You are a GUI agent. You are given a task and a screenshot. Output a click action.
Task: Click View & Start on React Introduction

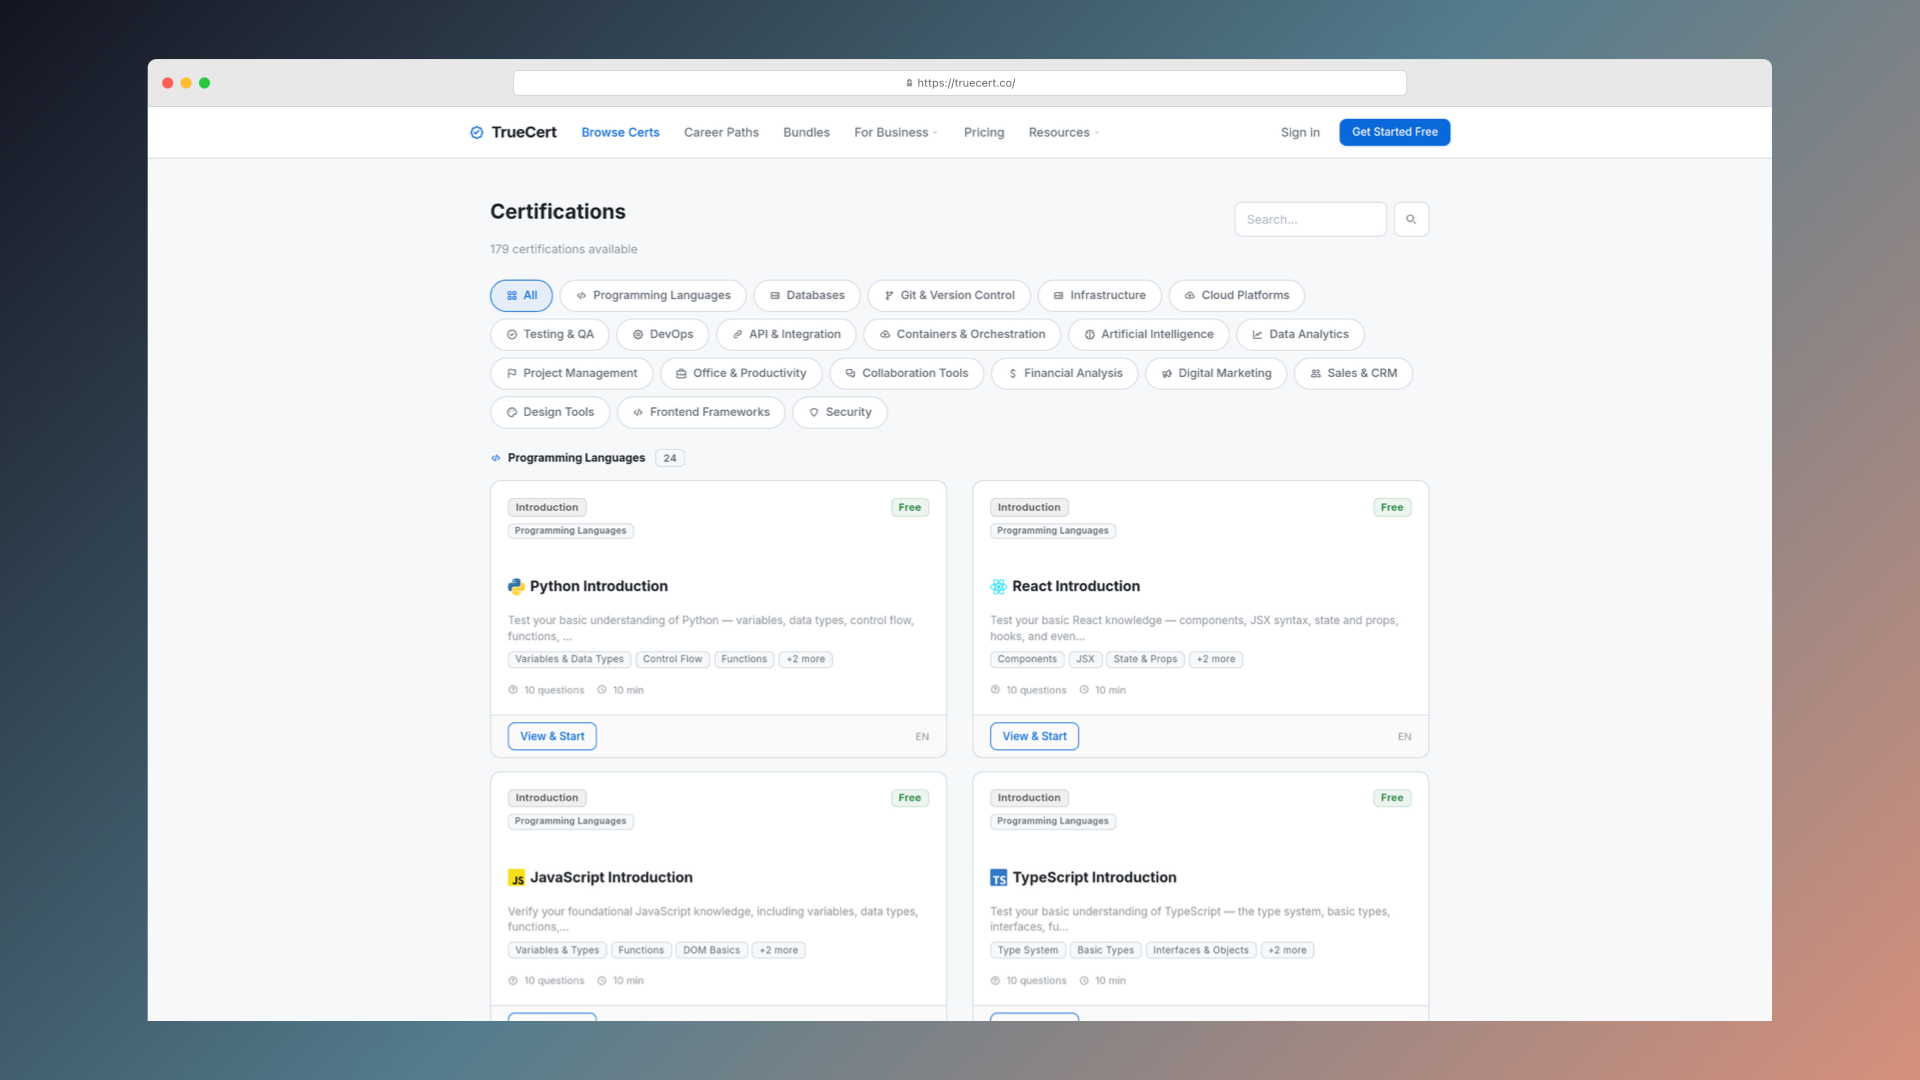pyautogui.click(x=1034, y=736)
